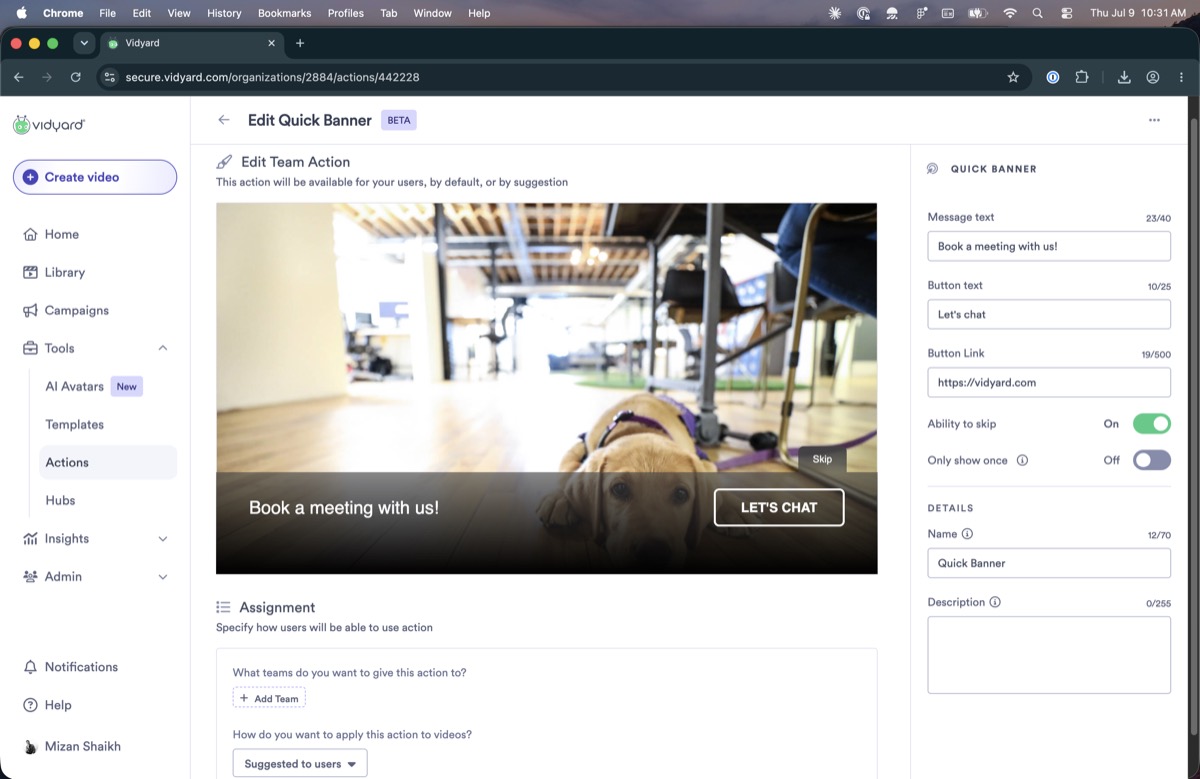This screenshot has width=1200, height=779.
Task: Click the site information icon in address bar
Action: pyautogui.click(x=110, y=77)
